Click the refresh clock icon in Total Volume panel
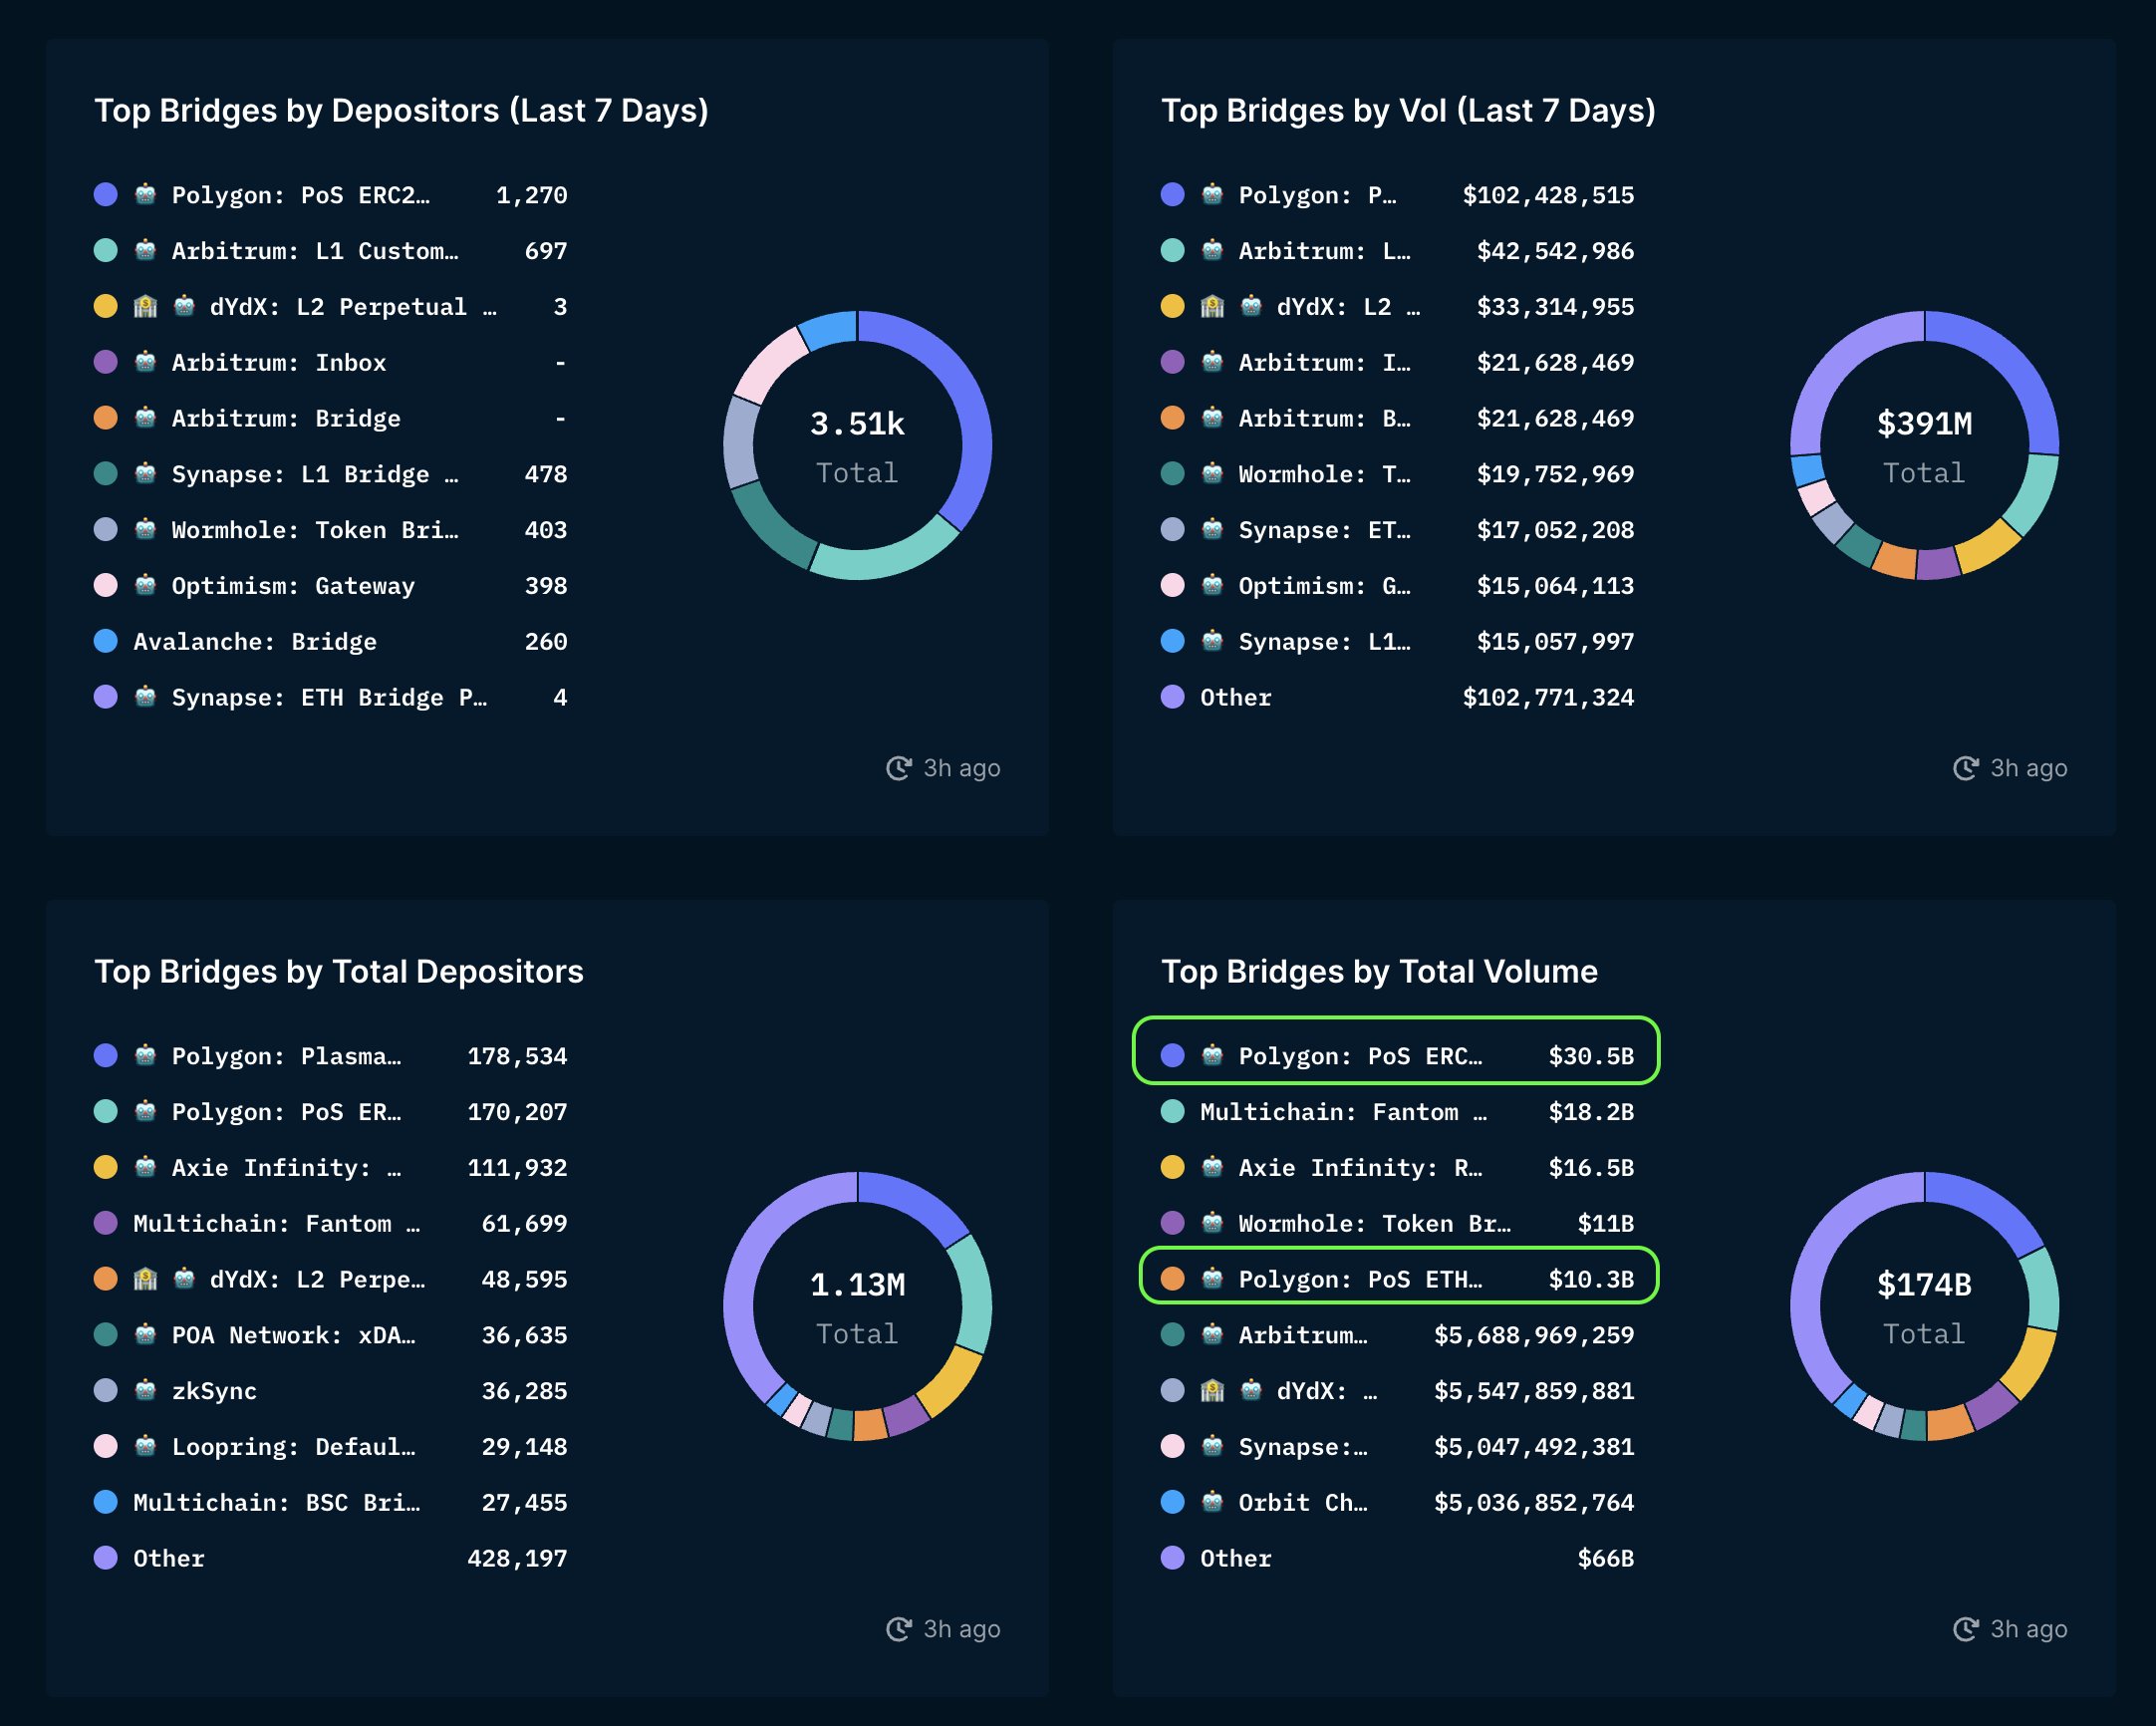The image size is (2156, 1726). (x=1965, y=1629)
